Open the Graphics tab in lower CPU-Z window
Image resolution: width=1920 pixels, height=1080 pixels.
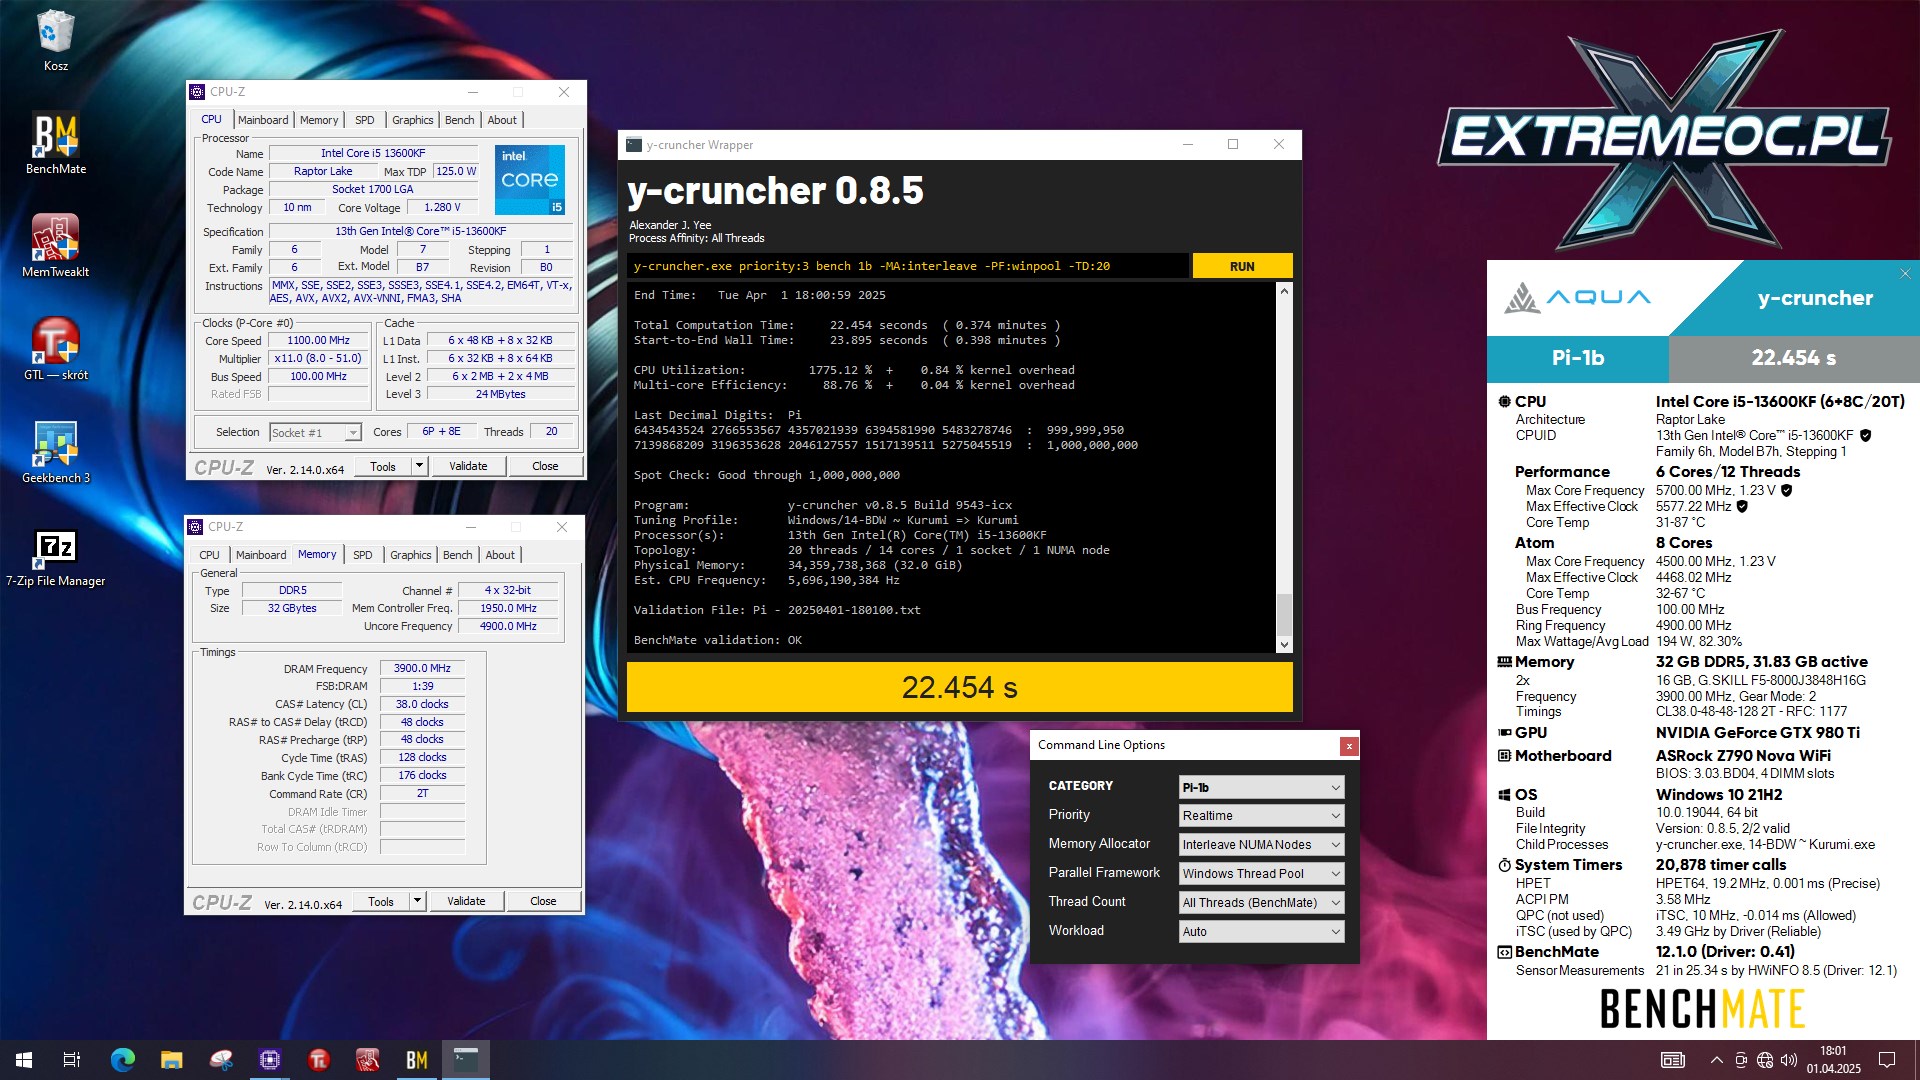tap(411, 555)
